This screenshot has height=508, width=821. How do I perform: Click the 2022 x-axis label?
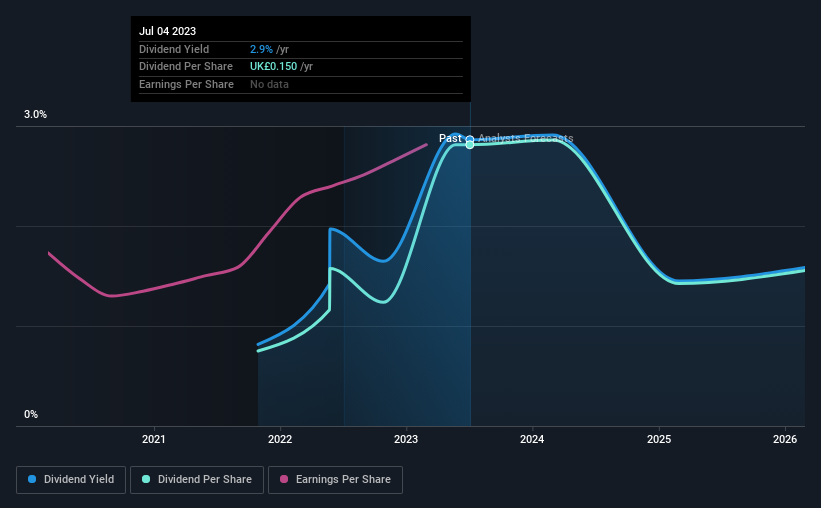click(280, 439)
